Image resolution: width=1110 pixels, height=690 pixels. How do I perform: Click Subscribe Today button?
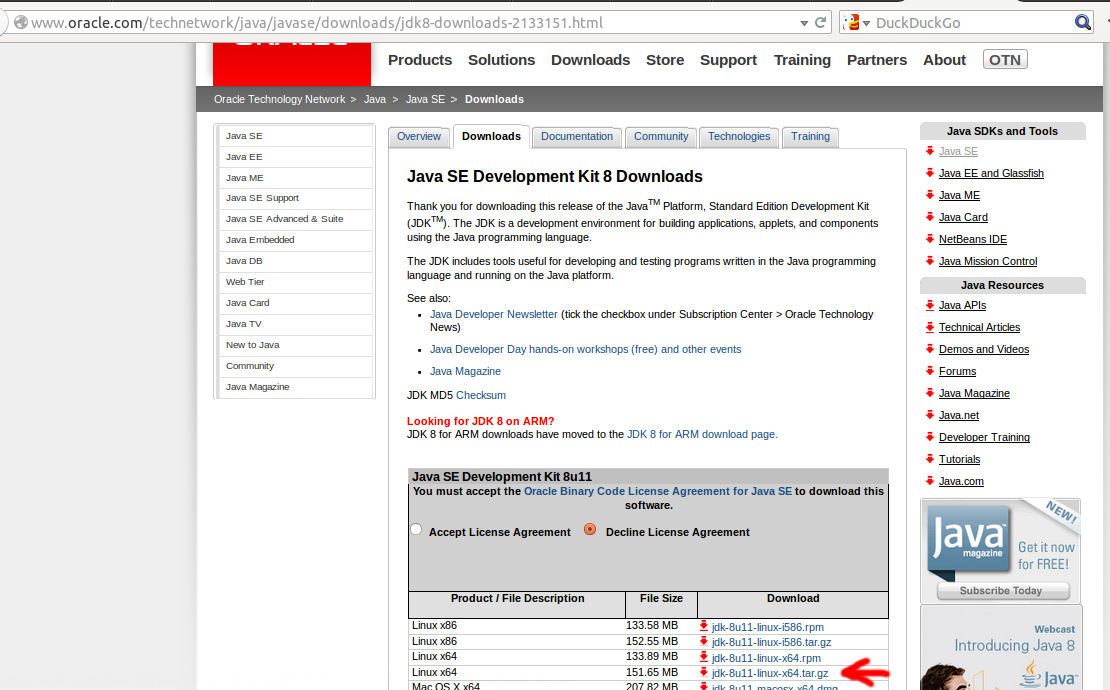(1002, 591)
